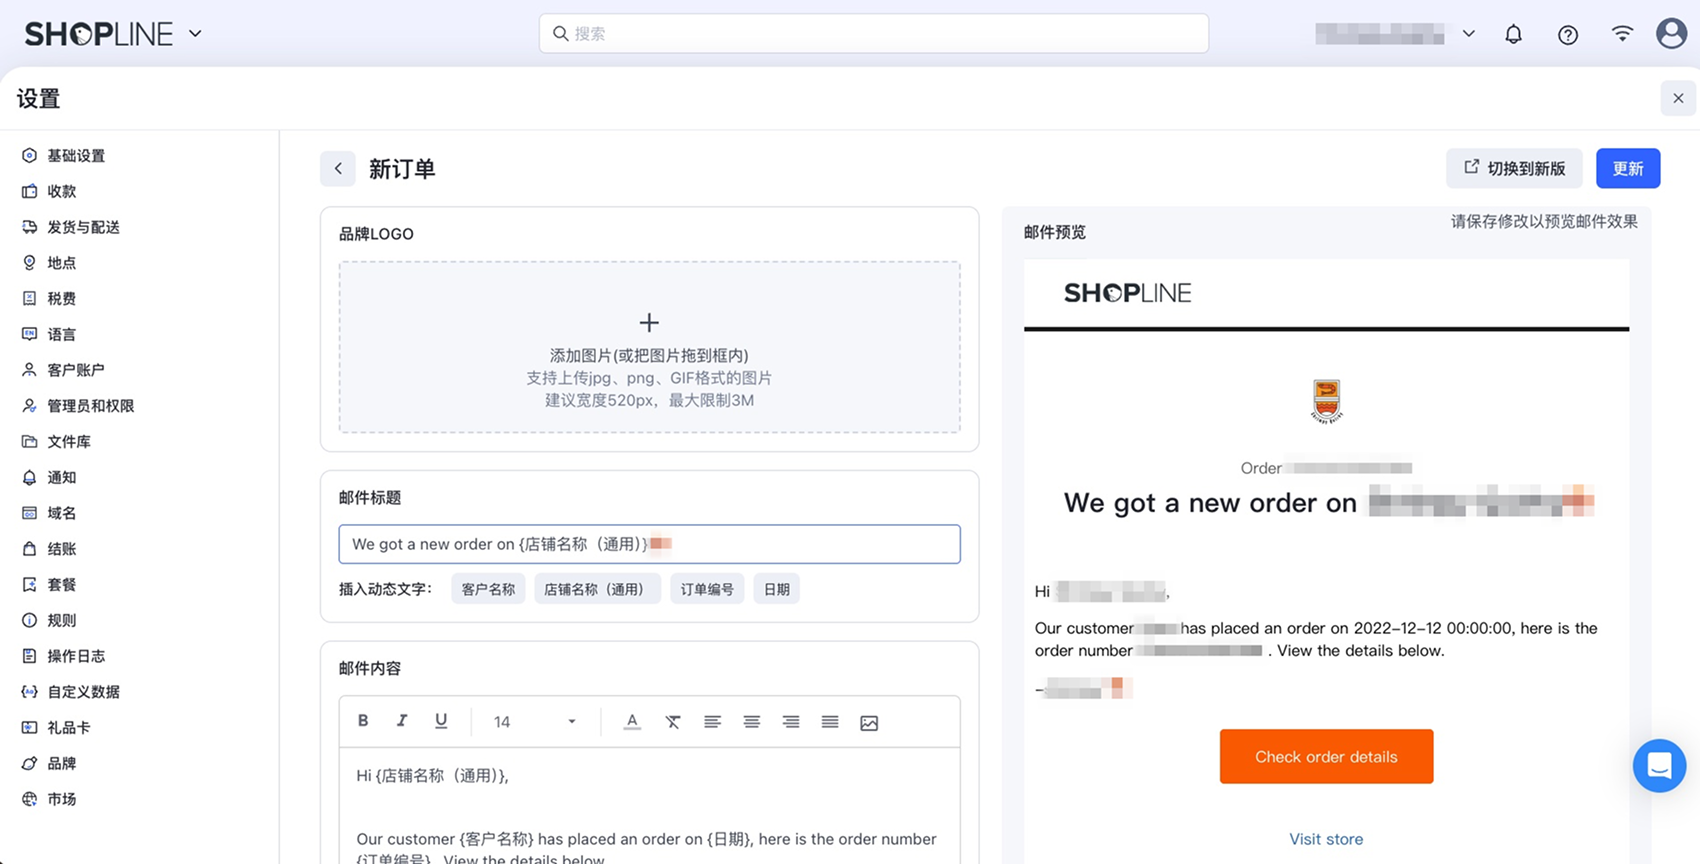Click the Visit store link
Viewport: 1700px width, 864px height.
point(1326,839)
